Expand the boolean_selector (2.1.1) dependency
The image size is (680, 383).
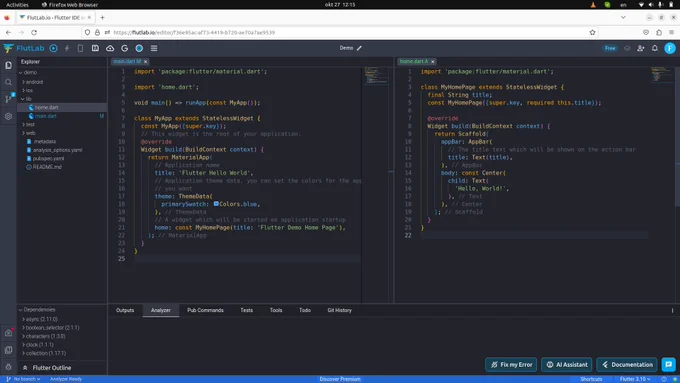tap(23, 328)
